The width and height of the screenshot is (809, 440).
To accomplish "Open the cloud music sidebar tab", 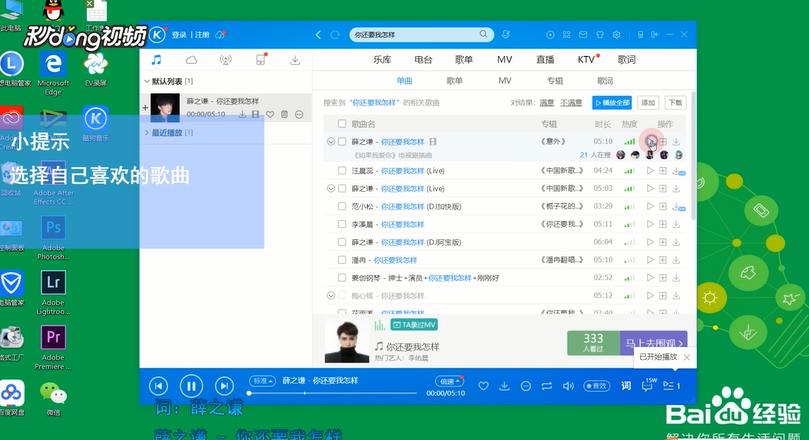I will pyautogui.click(x=191, y=60).
